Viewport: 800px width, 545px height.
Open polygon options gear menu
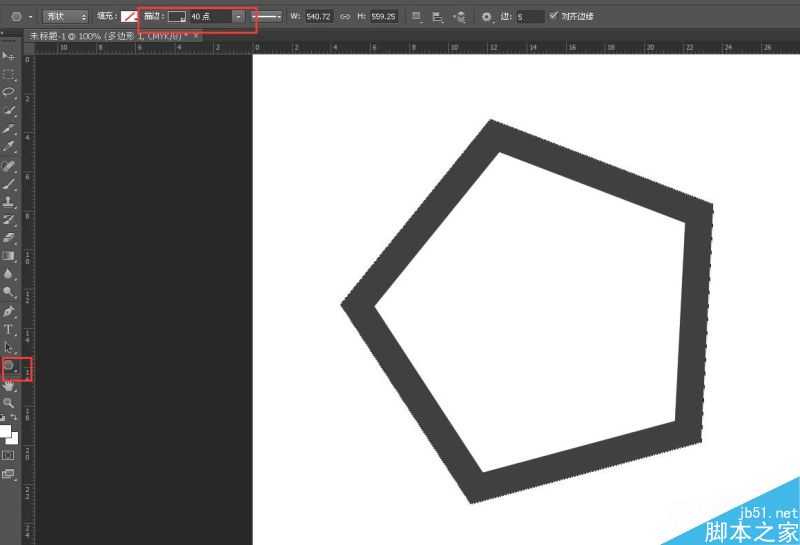487,17
